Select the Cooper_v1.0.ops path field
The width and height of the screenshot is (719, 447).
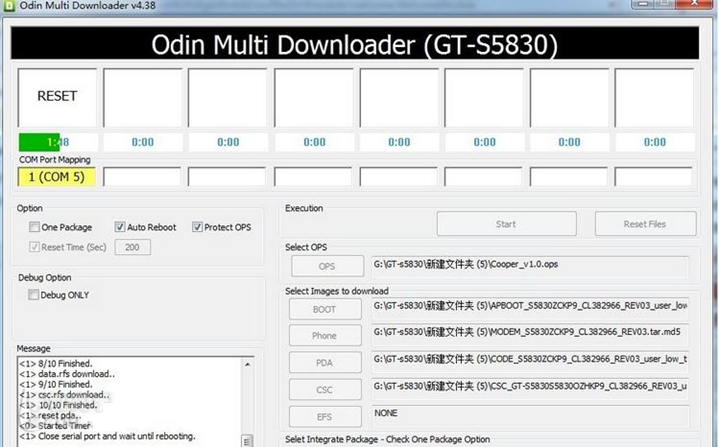[x=530, y=266]
